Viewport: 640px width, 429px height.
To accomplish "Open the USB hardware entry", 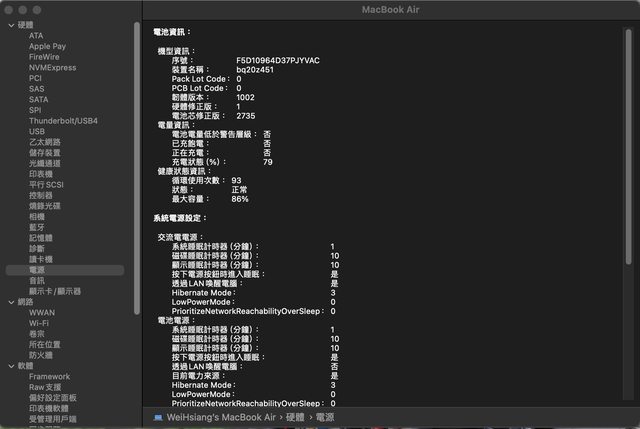I will click(37, 131).
